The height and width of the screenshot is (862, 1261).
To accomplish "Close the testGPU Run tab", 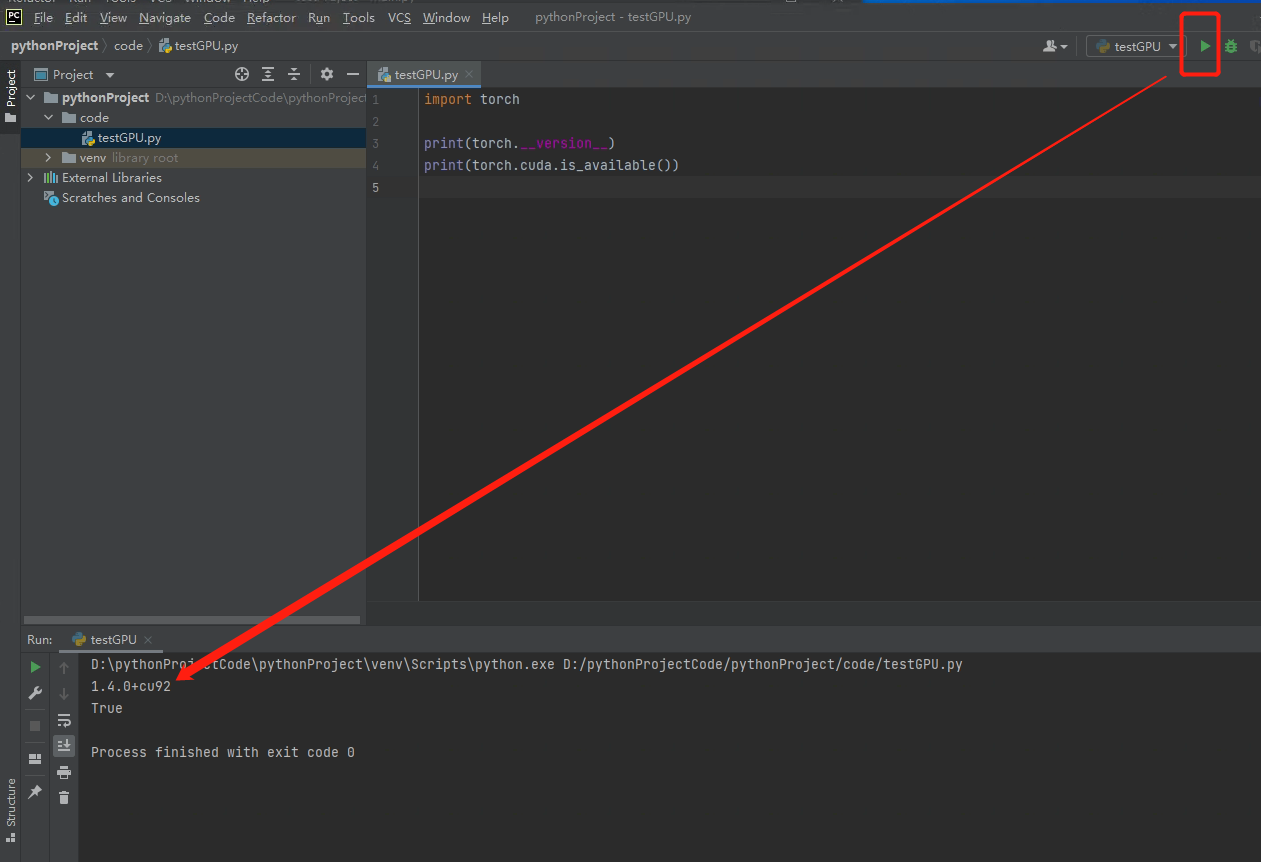I will [147, 640].
